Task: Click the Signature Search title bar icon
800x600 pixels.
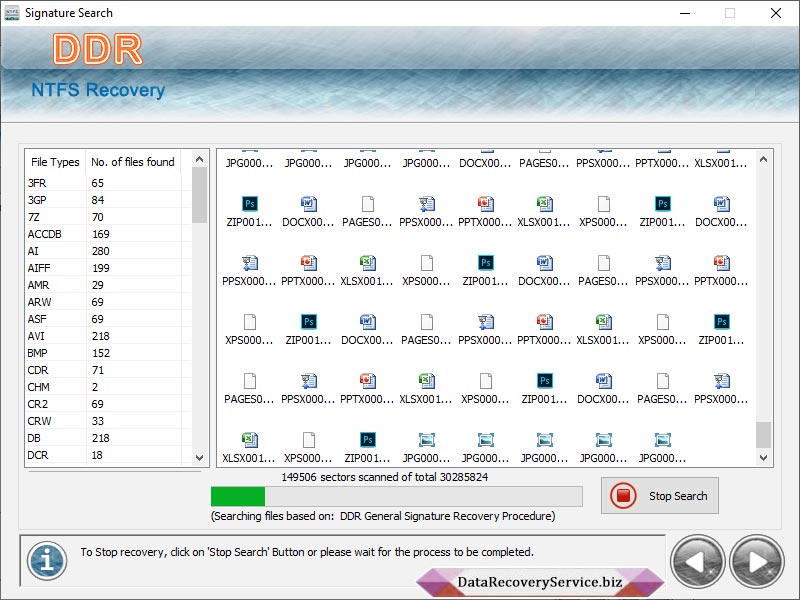Action: tap(12, 13)
